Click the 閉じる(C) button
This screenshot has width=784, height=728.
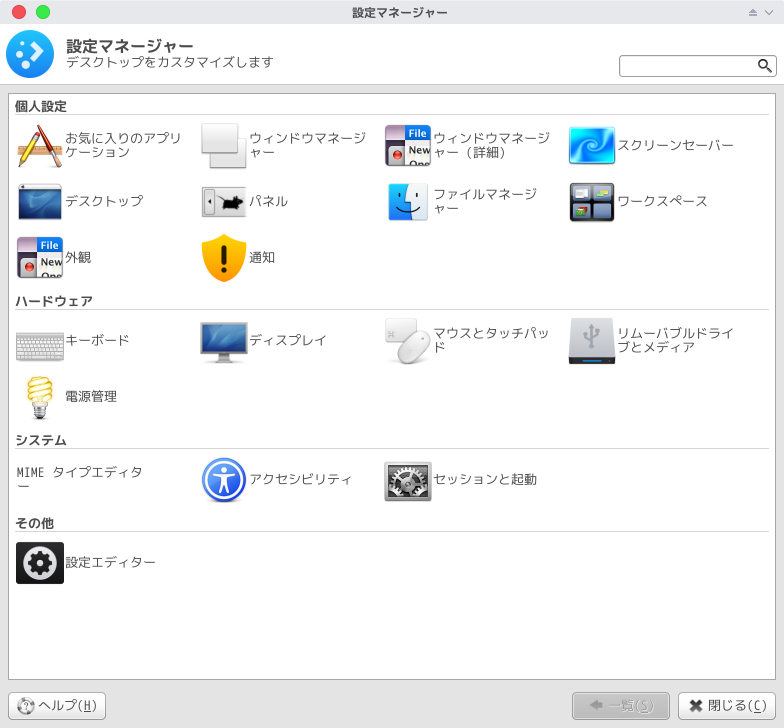(x=726, y=706)
